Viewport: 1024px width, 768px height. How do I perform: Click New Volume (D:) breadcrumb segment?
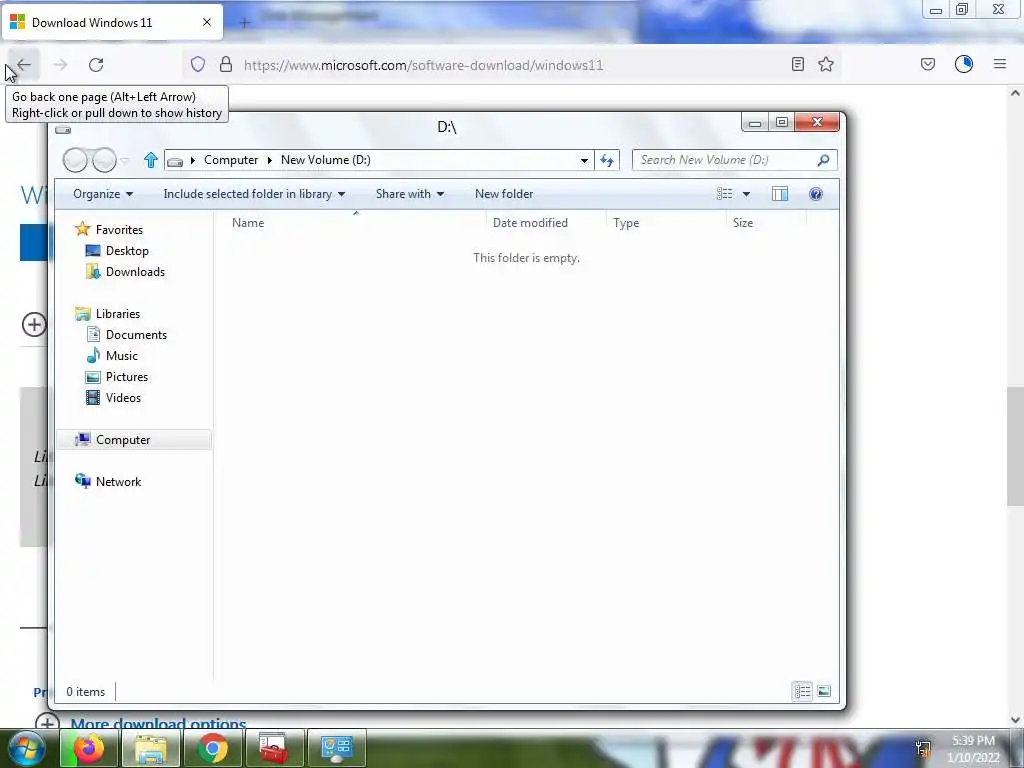pyautogui.click(x=325, y=160)
